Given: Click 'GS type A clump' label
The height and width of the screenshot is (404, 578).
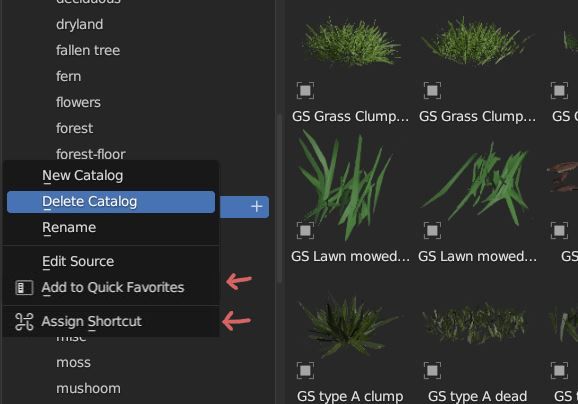Looking at the screenshot, I should pyautogui.click(x=350, y=396).
